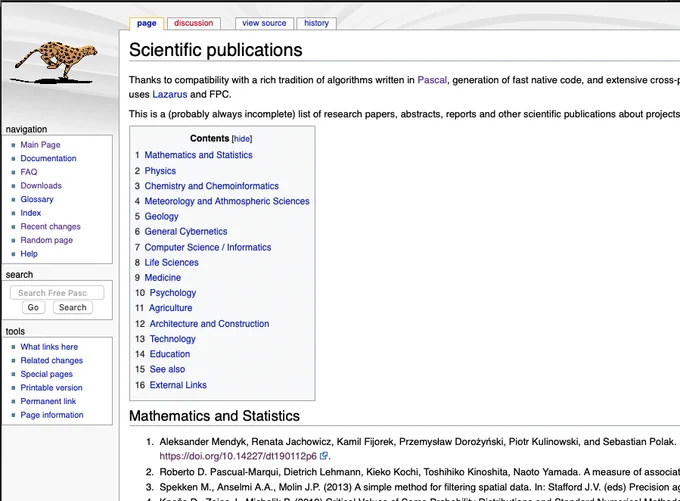This screenshot has height=501, width=680.
Task: Jump to Medicine section
Action: 163,278
